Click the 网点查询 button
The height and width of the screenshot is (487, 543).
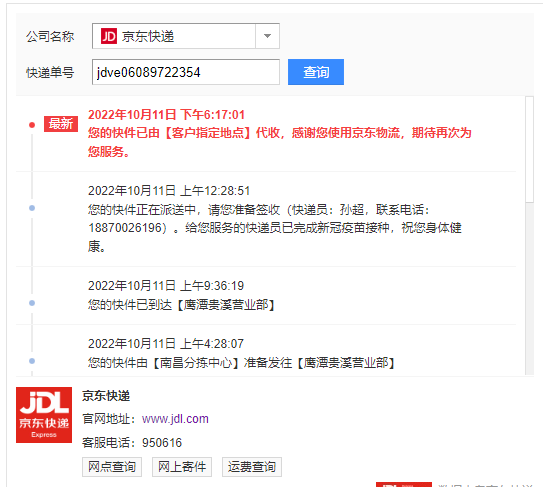pos(112,467)
